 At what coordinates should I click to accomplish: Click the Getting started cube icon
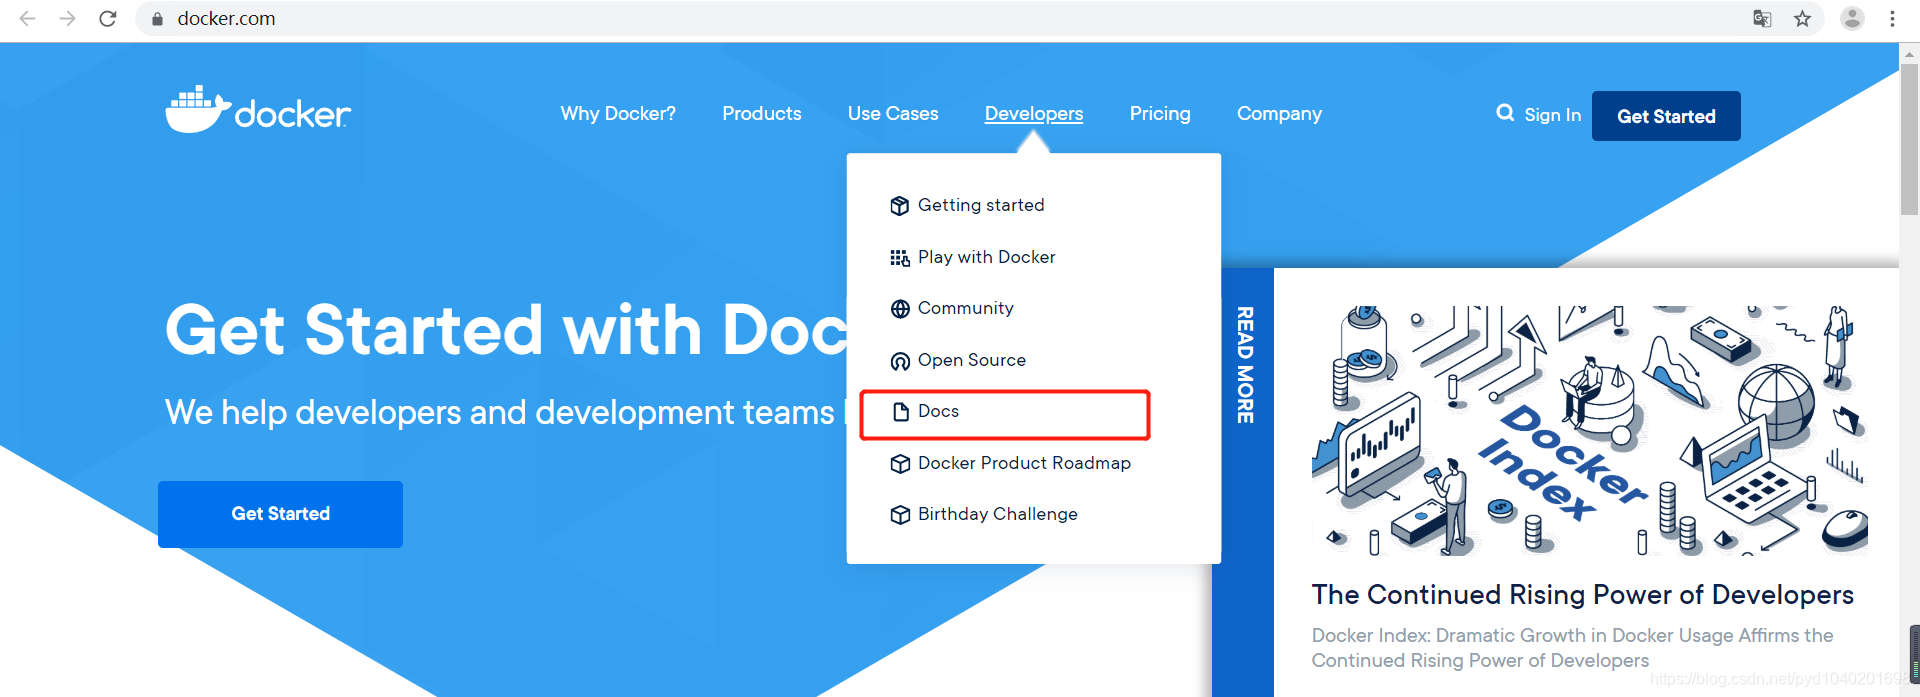[x=900, y=206]
